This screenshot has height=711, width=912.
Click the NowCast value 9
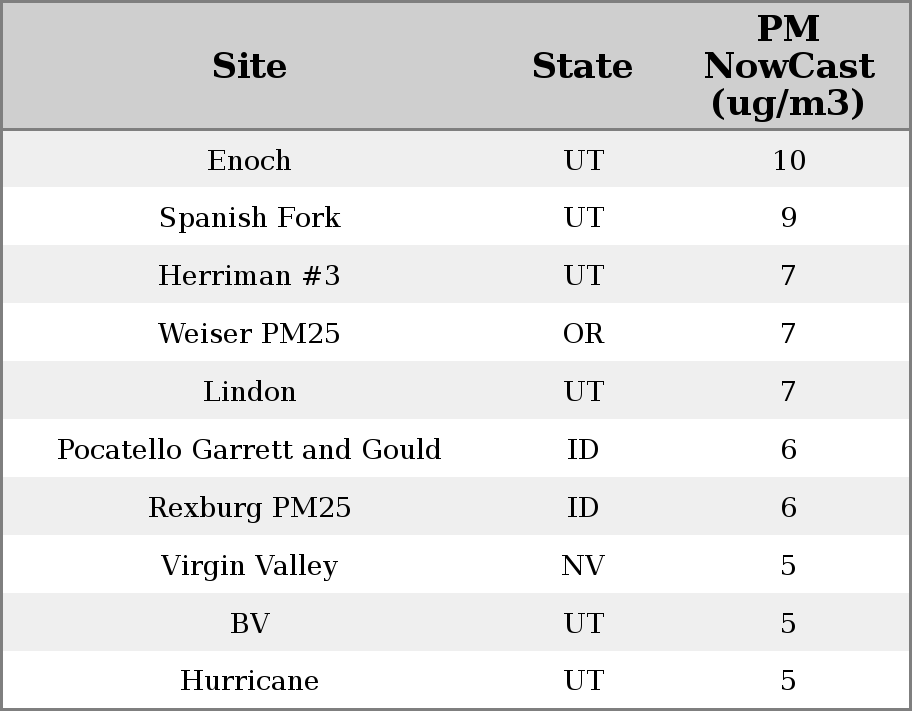(x=788, y=218)
